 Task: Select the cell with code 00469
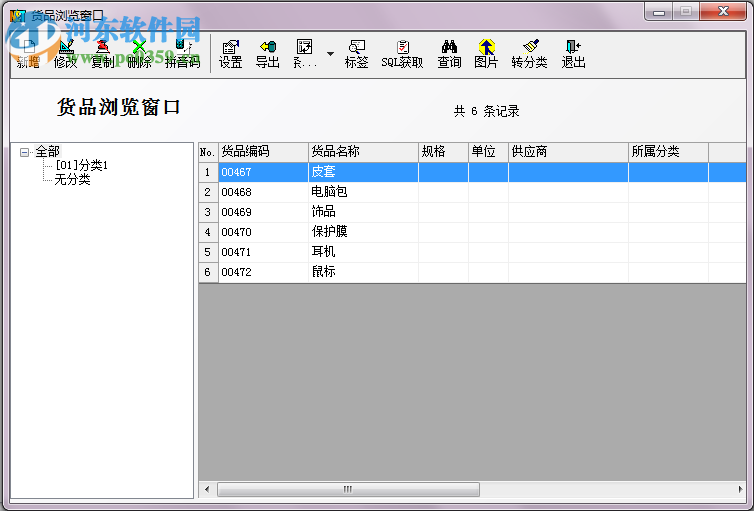[263, 212]
